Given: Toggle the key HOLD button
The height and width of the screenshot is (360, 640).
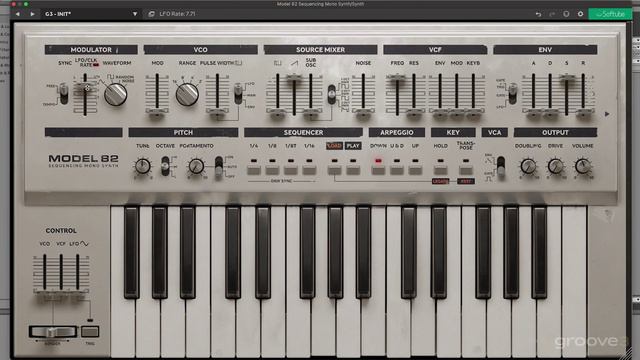Looking at the screenshot, I should pyautogui.click(x=440, y=170).
